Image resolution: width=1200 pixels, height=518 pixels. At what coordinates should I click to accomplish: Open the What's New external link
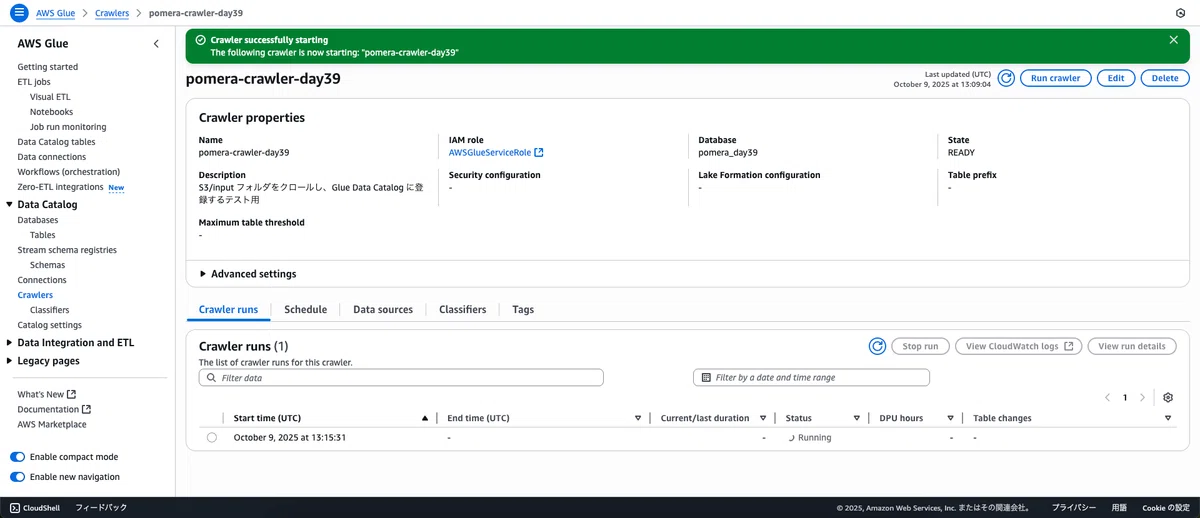point(46,394)
